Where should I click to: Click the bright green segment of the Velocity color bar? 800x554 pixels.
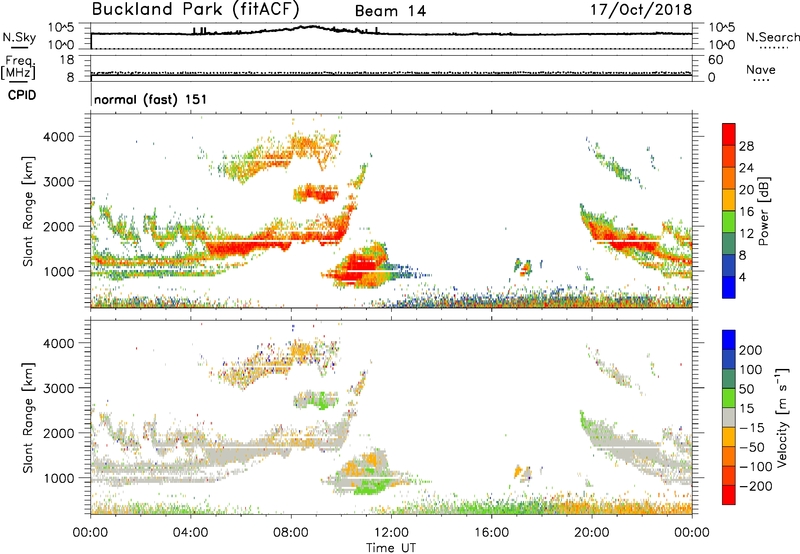tap(729, 398)
